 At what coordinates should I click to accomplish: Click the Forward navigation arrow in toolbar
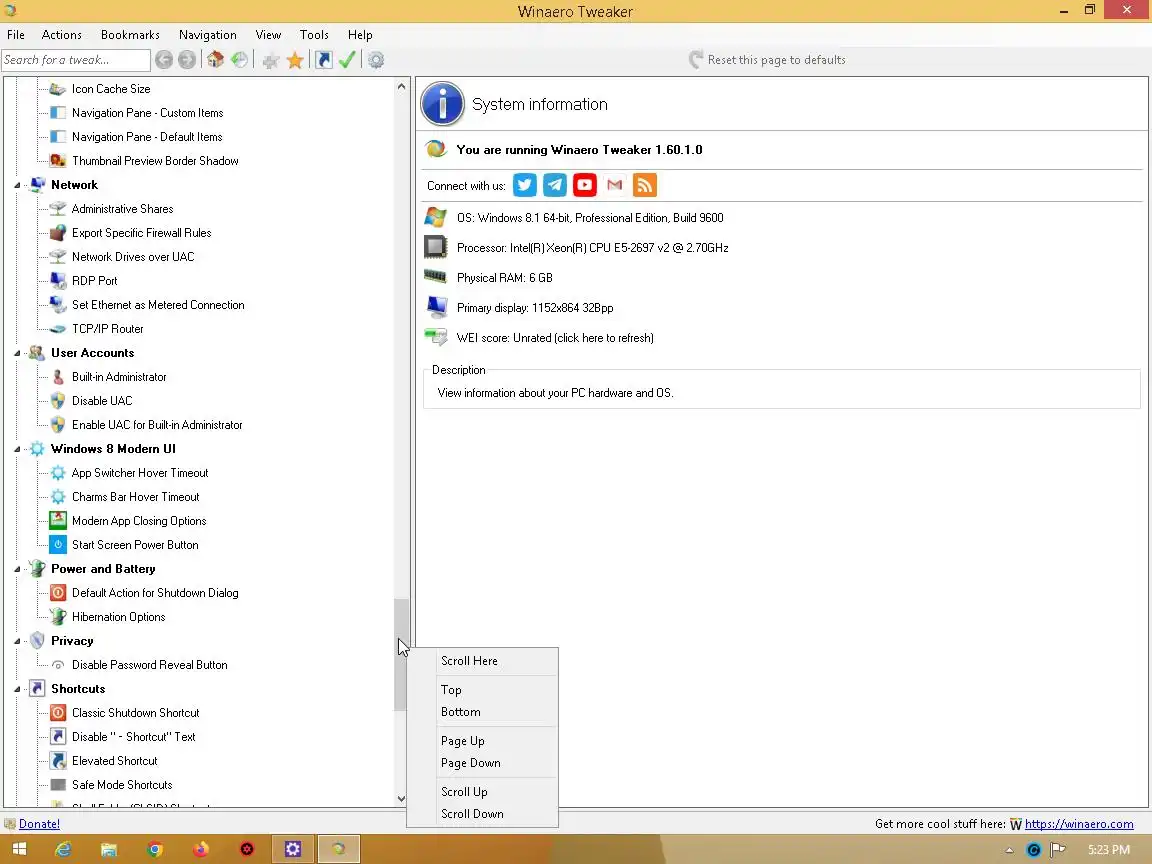click(x=187, y=60)
